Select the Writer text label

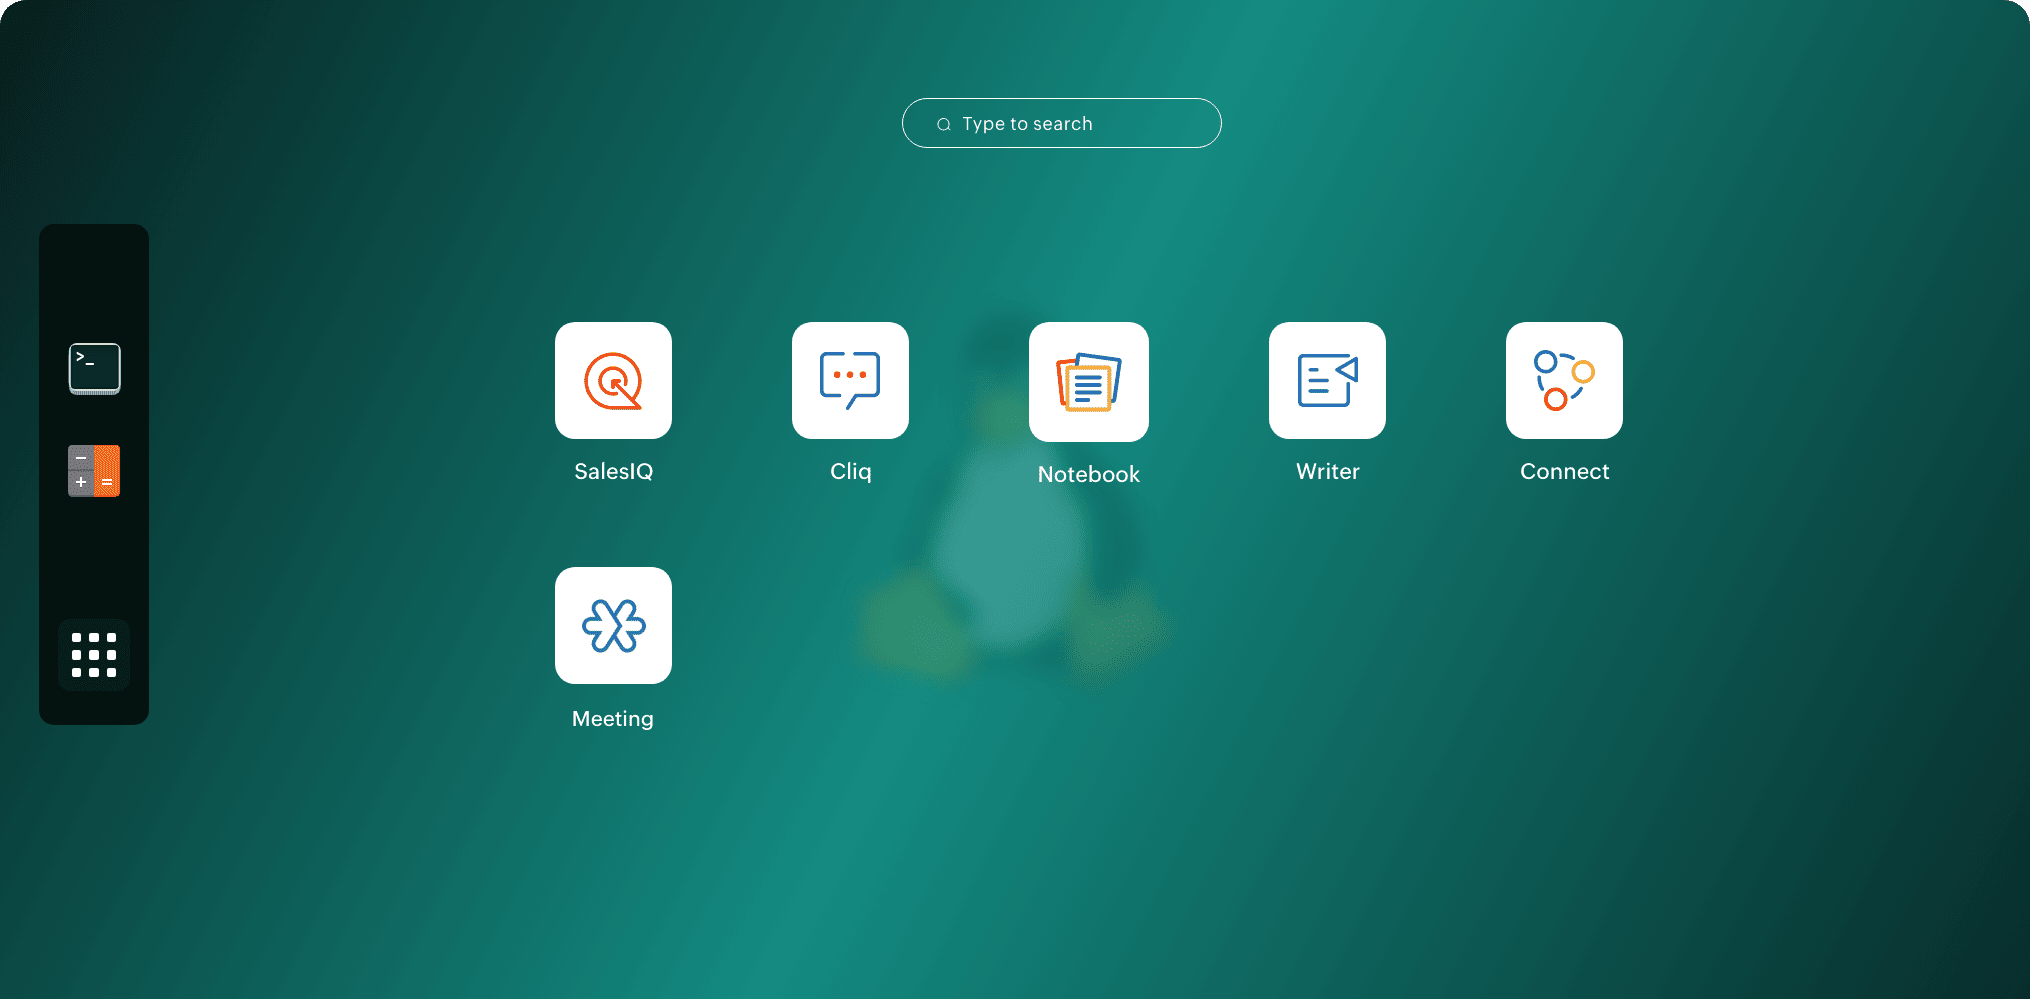[1327, 471]
